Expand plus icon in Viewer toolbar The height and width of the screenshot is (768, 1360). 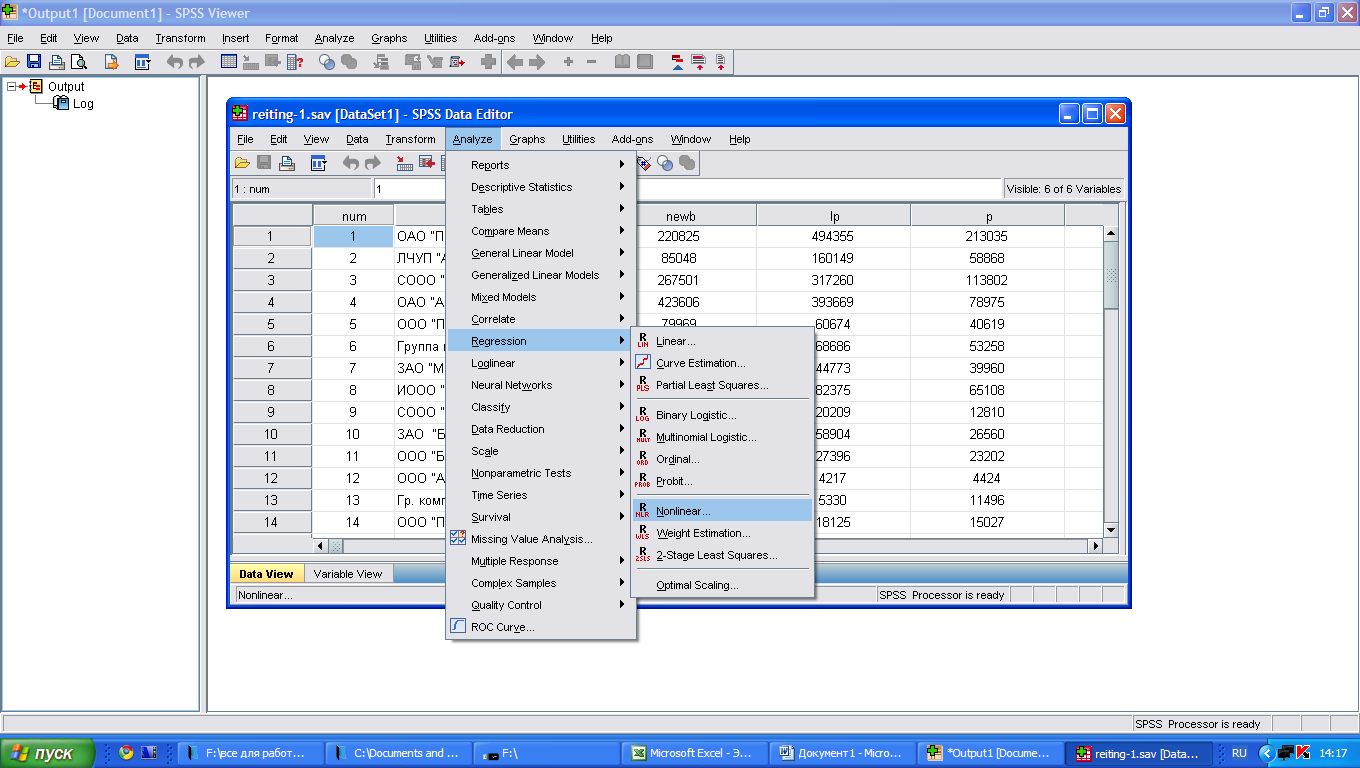pos(568,62)
